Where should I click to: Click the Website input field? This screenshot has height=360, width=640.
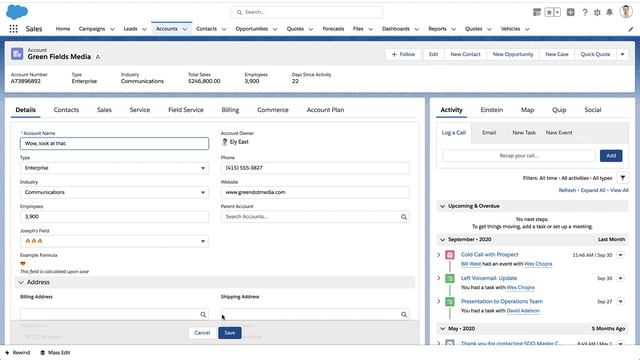315,192
